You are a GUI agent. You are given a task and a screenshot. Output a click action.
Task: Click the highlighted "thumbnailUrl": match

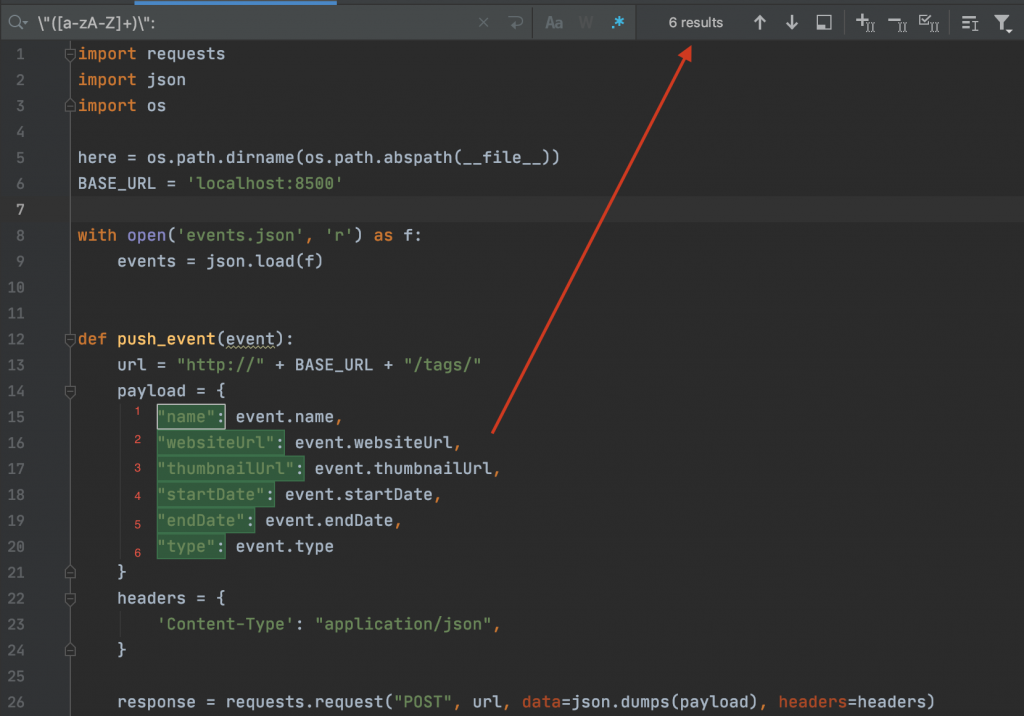coord(231,468)
